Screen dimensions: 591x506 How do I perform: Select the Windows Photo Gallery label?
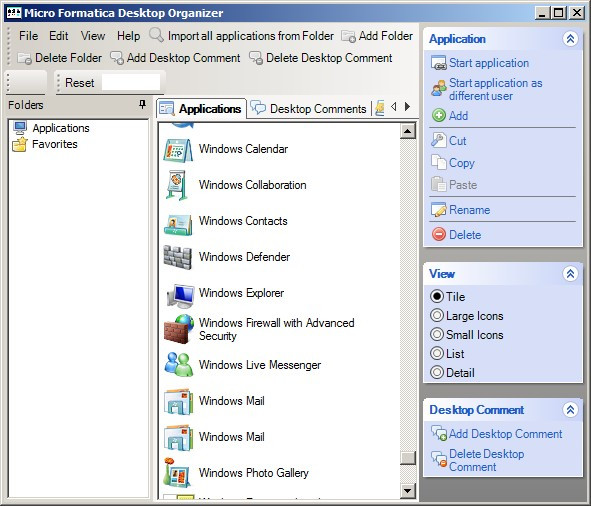(x=254, y=472)
